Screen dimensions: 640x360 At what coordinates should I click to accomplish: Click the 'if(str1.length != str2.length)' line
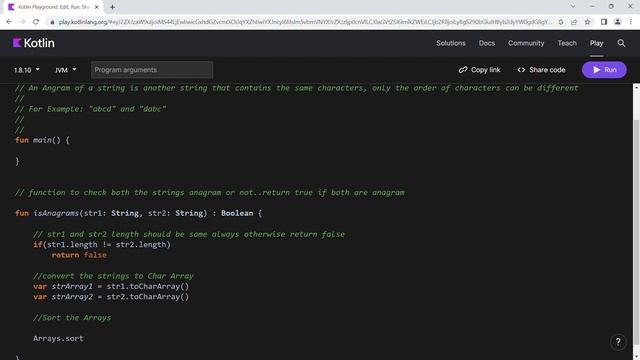(102, 244)
